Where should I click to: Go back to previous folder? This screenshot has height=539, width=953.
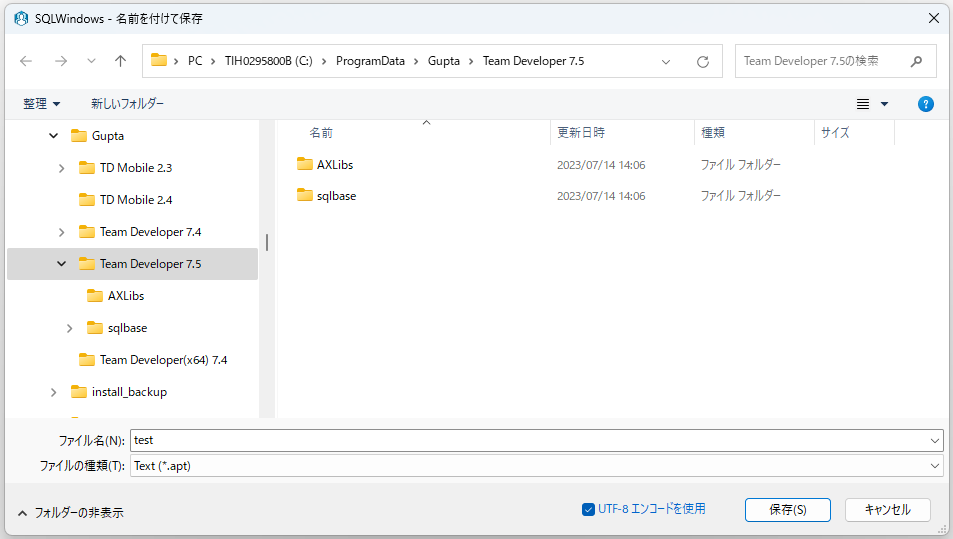click(26, 61)
